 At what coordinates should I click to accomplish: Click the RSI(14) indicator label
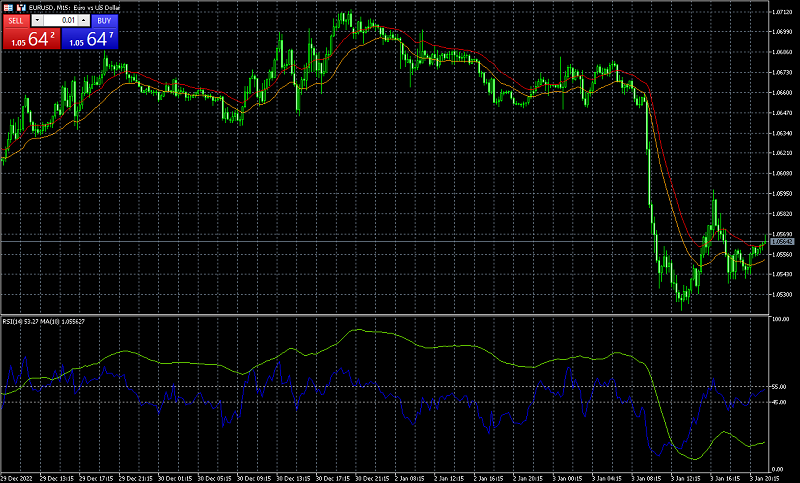pos(16,321)
